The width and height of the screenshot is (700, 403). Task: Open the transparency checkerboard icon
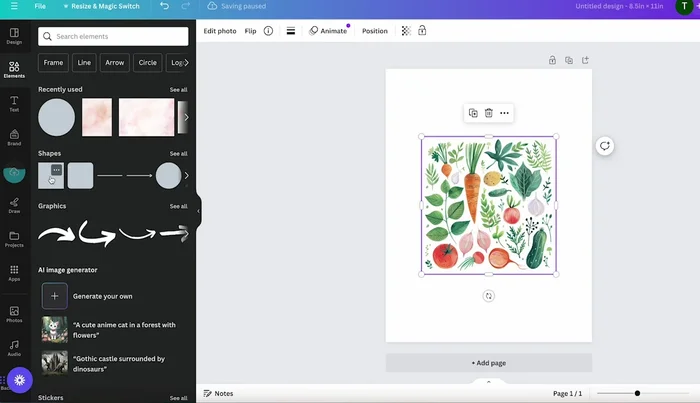(x=406, y=31)
